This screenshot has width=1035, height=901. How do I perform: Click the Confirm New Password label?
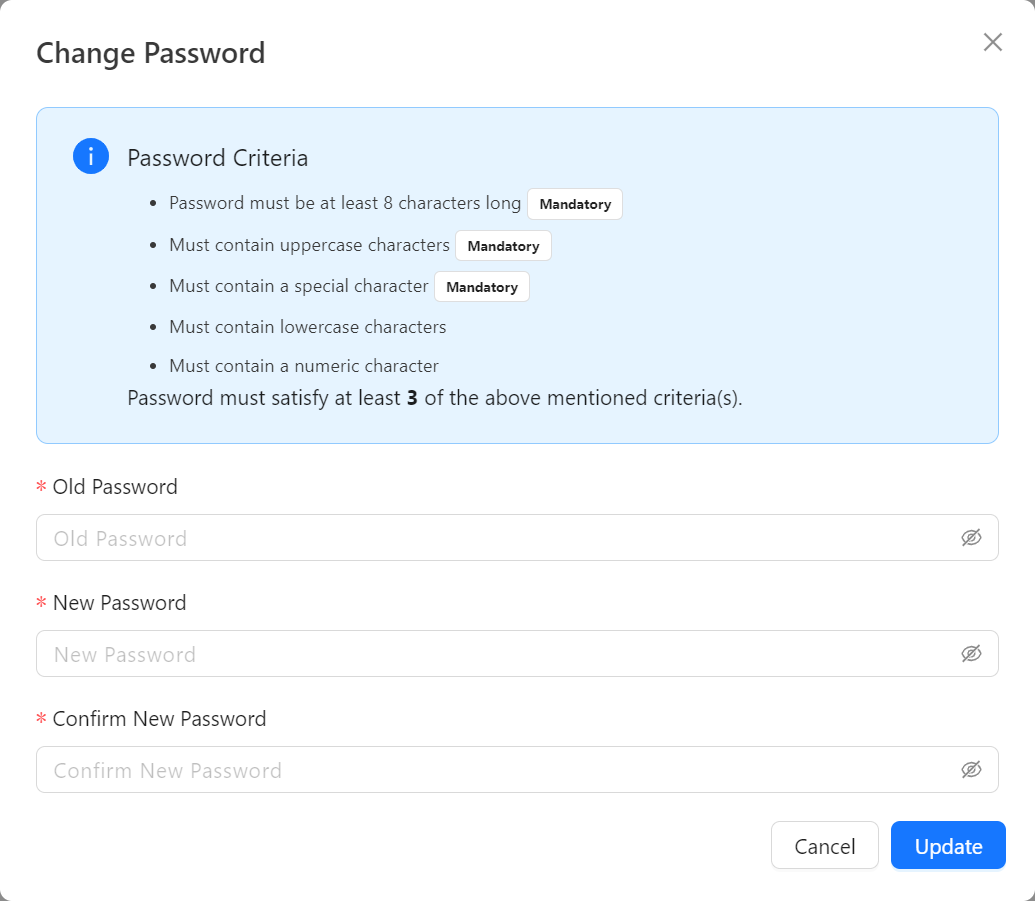click(159, 719)
